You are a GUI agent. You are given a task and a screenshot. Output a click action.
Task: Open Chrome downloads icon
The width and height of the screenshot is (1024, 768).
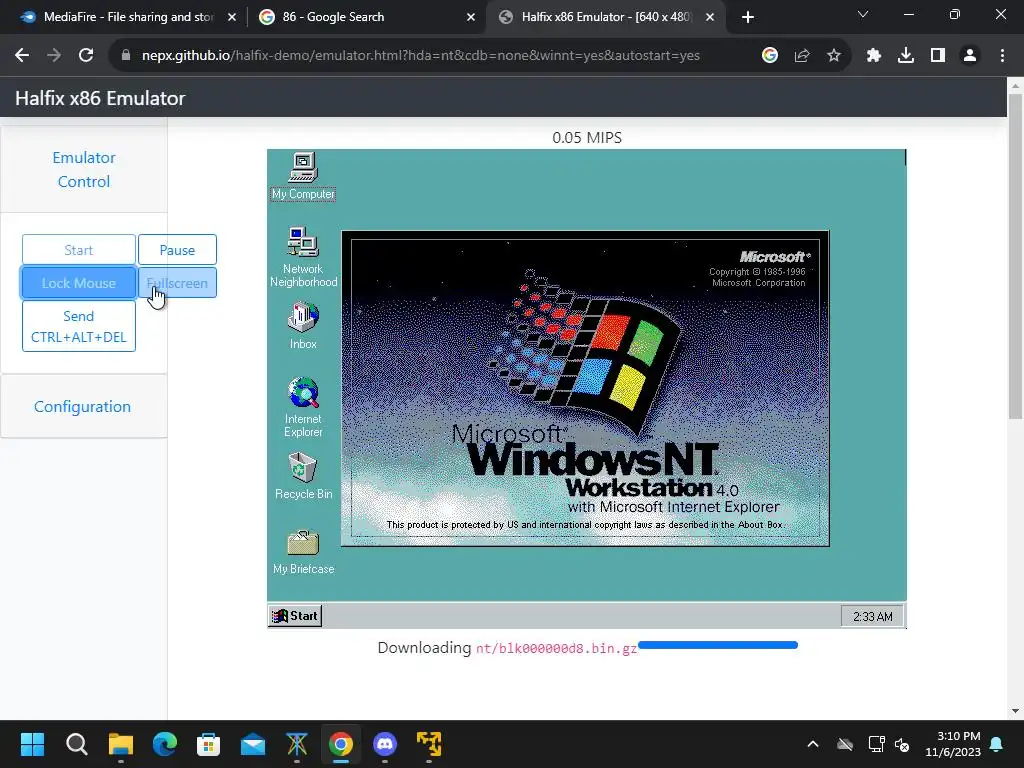(x=906, y=56)
